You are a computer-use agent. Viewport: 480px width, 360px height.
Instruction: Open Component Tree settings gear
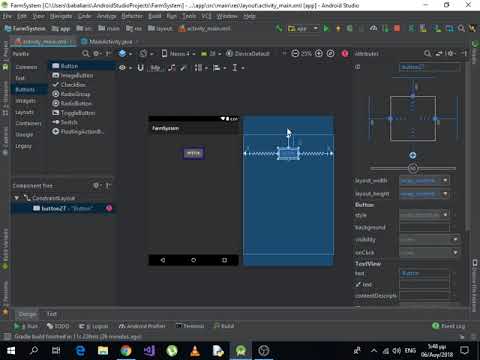click(97, 185)
